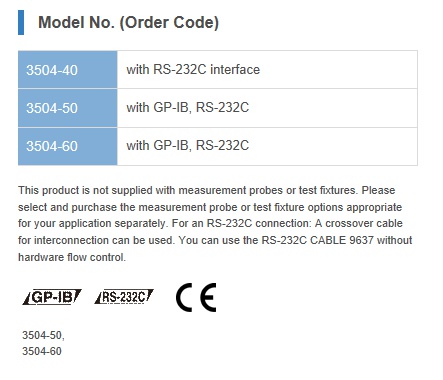Viewport: 443px width, 380px height.
Task: Click 'For an RS-232C connection' phrase
Action: 242,223
